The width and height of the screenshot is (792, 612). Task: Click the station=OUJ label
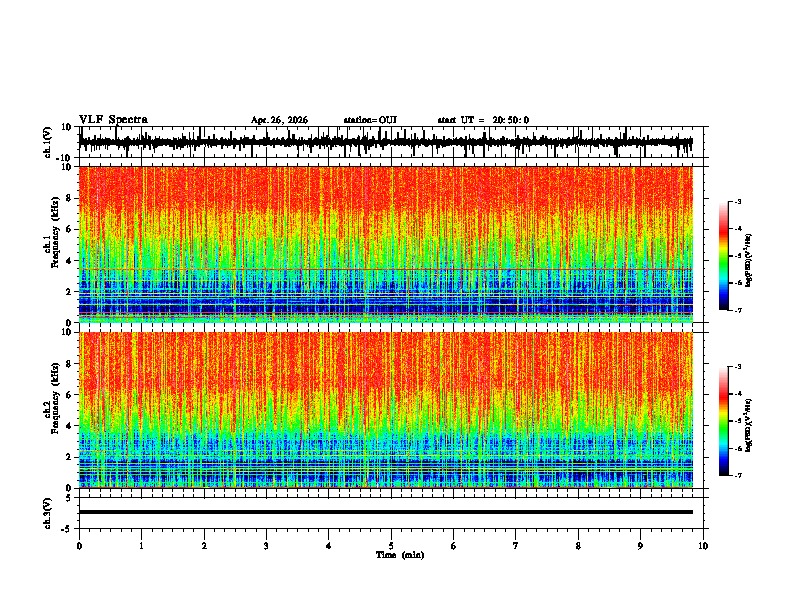pyautogui.click(x=370, y=120)
